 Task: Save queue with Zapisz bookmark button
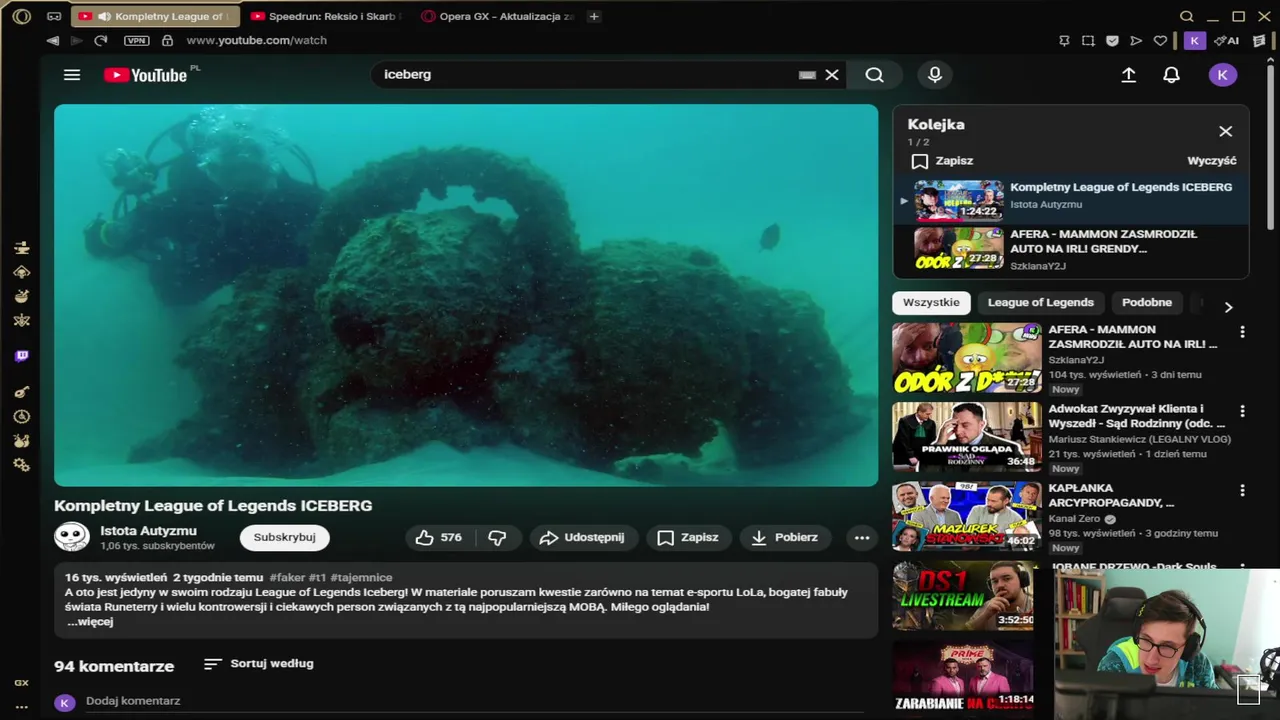(942, 161)
